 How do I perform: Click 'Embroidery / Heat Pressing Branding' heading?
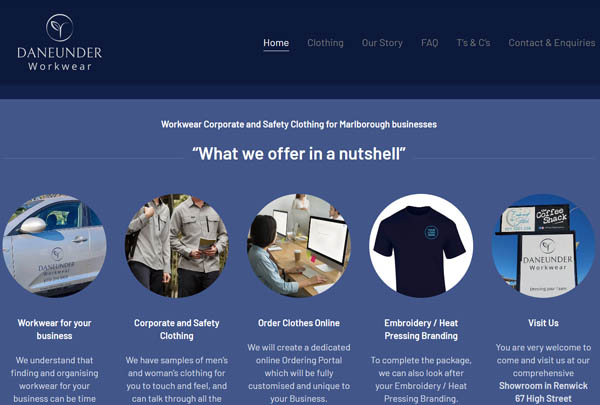(421, 329)
